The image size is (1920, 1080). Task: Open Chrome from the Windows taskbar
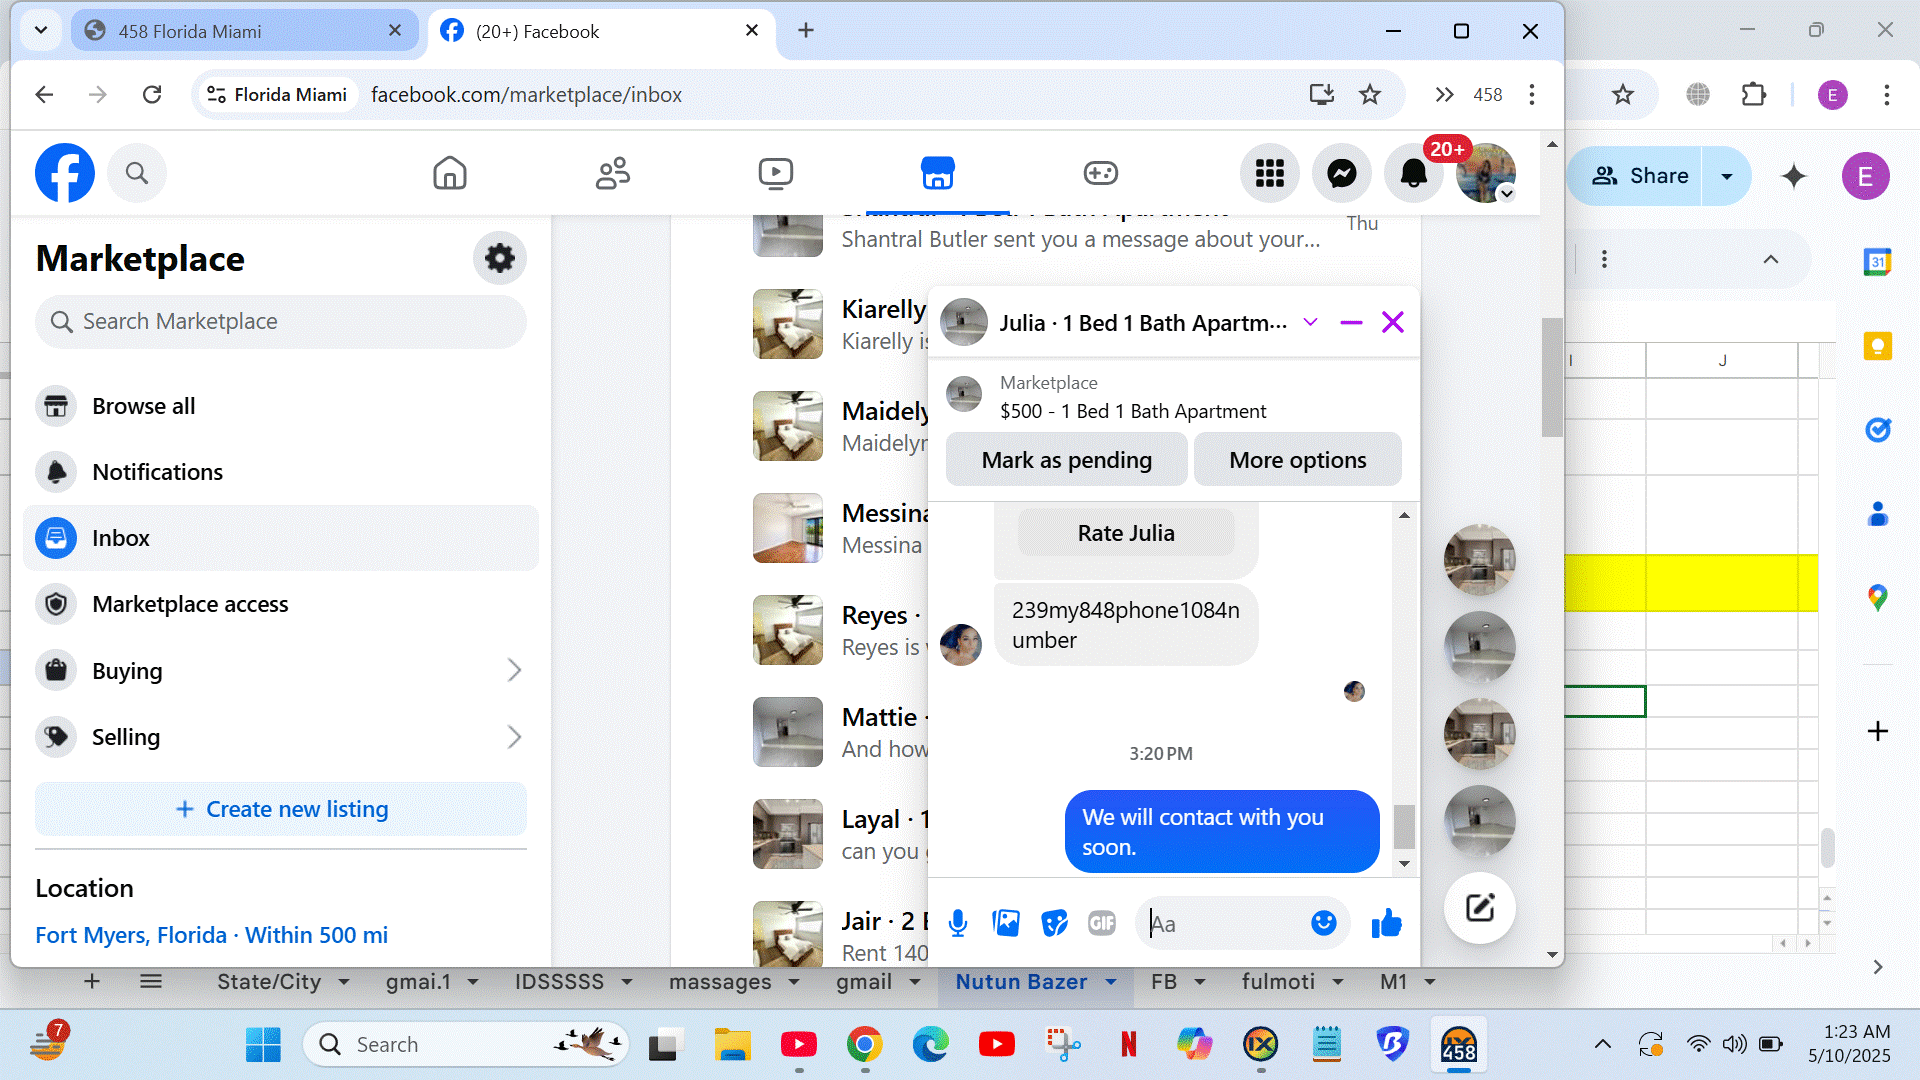864,1045
